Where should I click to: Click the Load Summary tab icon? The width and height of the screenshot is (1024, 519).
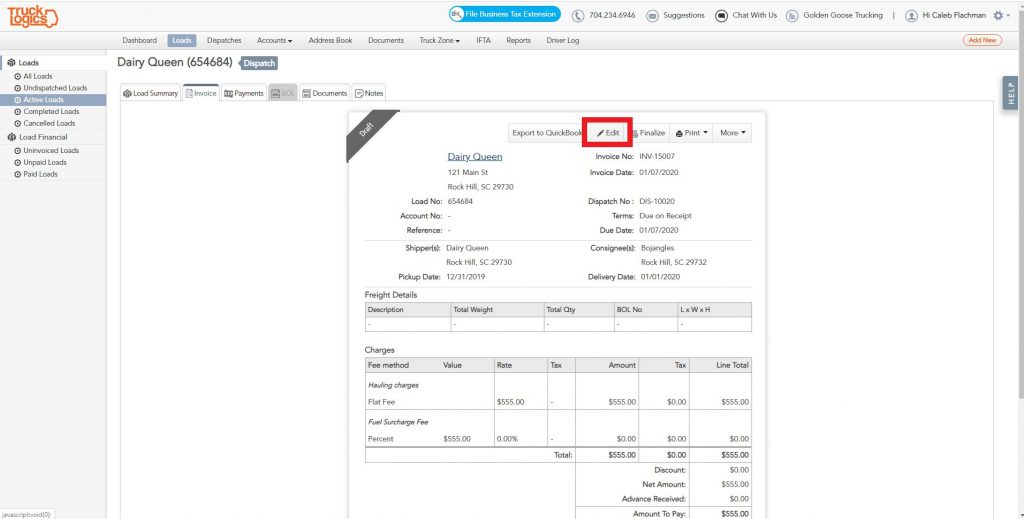[127, 93]
